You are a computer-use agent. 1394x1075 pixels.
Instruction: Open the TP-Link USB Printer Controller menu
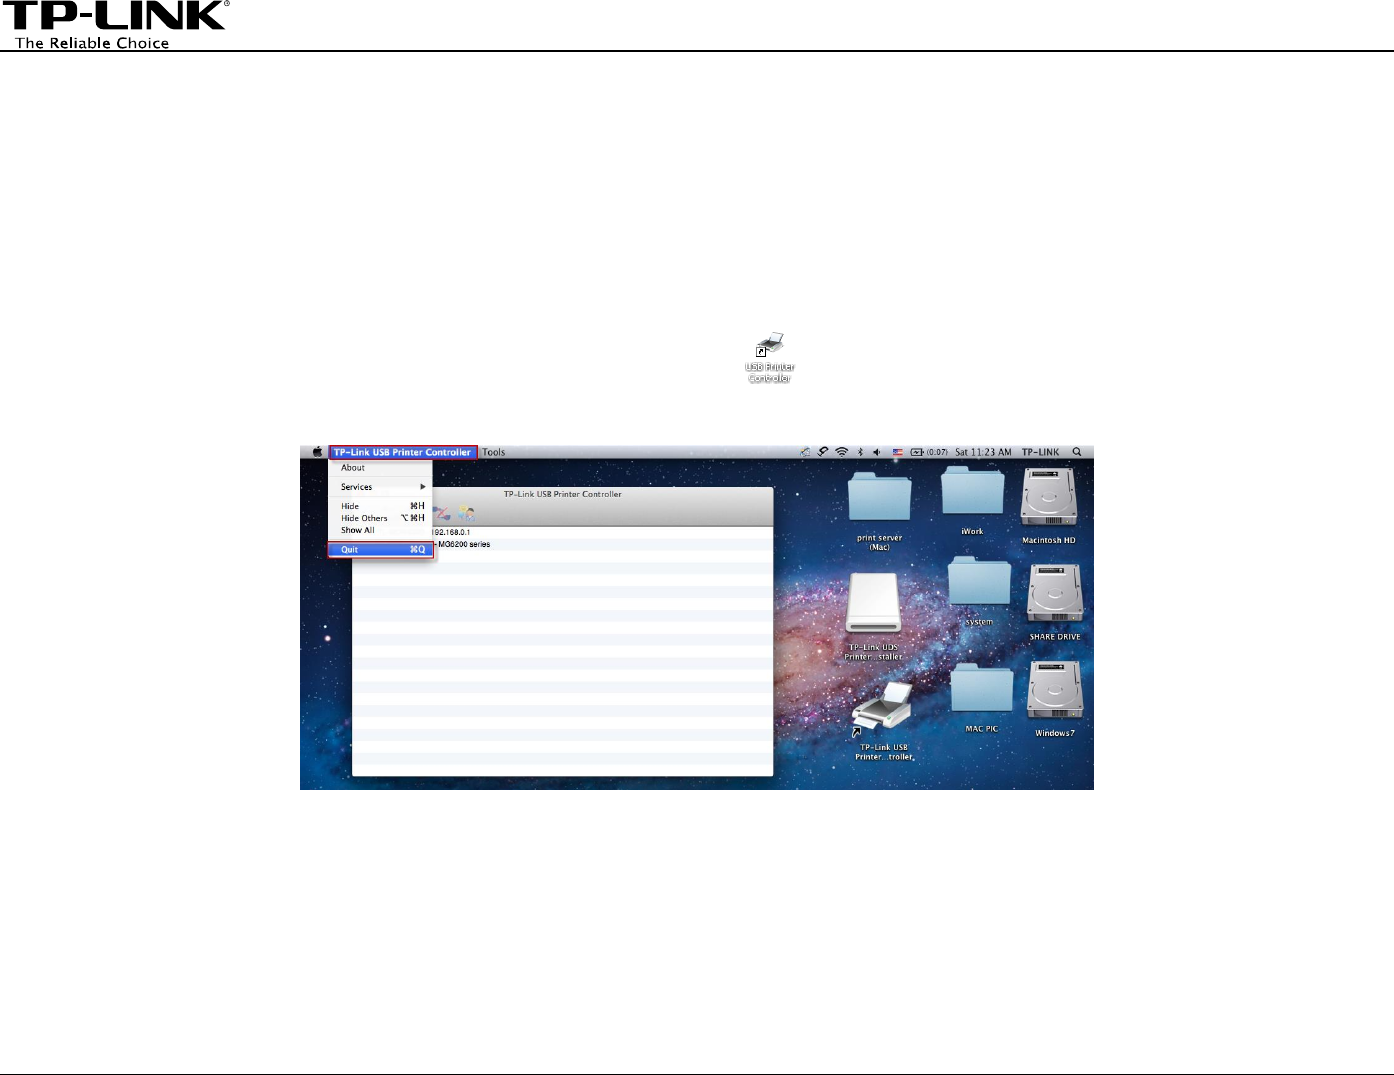(x=403, y=452)
